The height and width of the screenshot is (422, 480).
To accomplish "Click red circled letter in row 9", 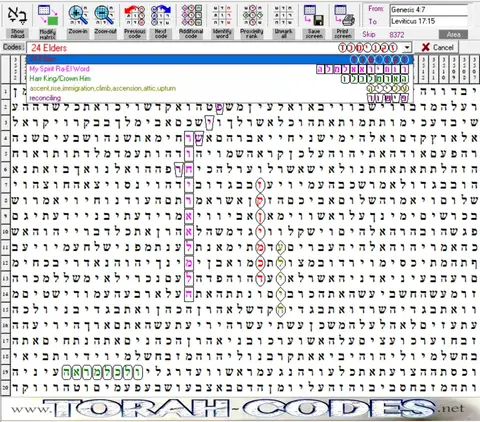I will coord(260,217).
